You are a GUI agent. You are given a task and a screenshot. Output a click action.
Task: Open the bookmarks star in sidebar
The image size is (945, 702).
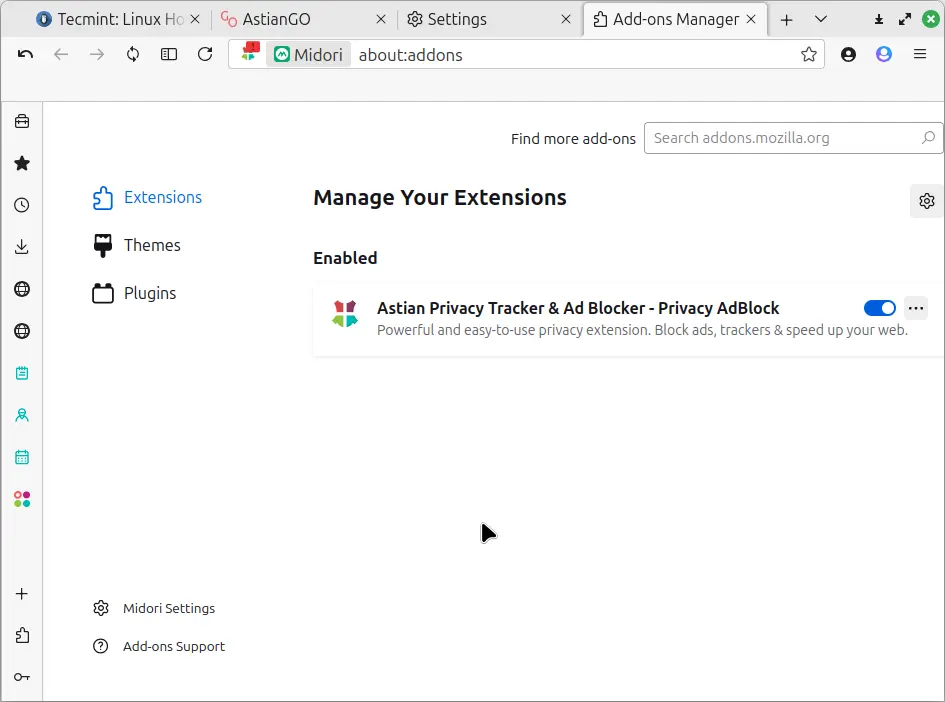(21, 163)
